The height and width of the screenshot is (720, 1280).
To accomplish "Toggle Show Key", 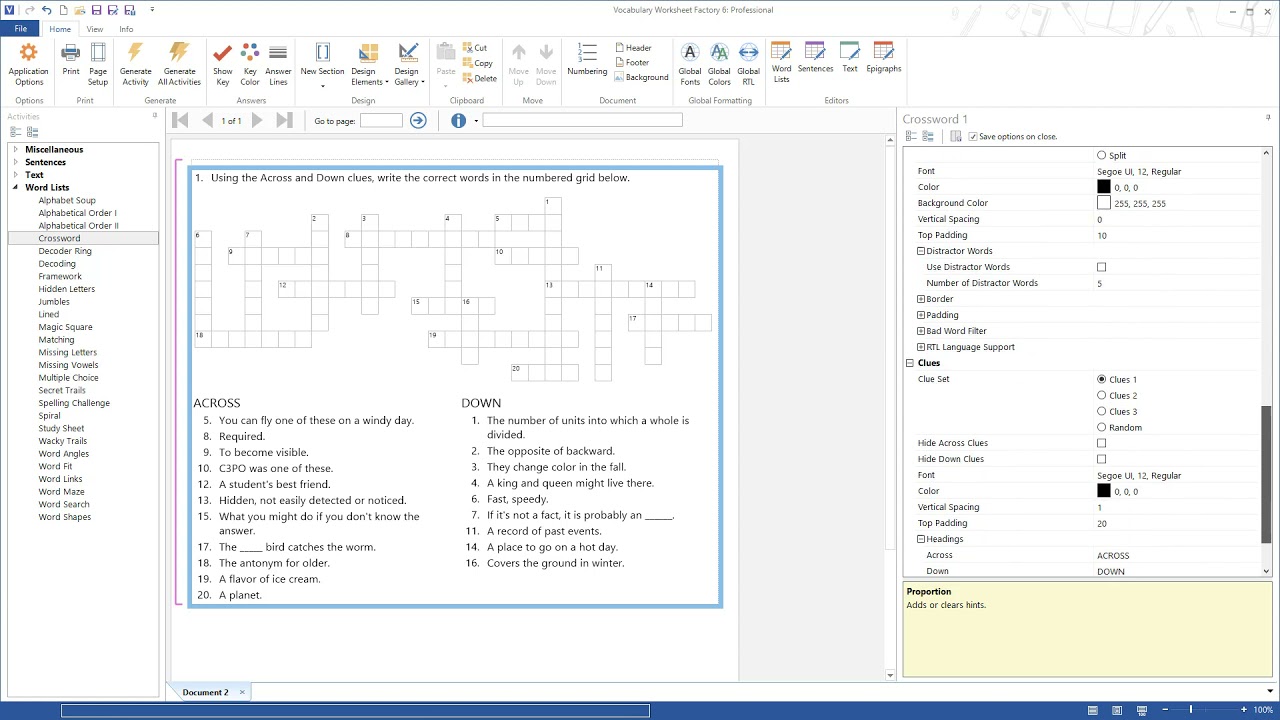I will [223, 64].
